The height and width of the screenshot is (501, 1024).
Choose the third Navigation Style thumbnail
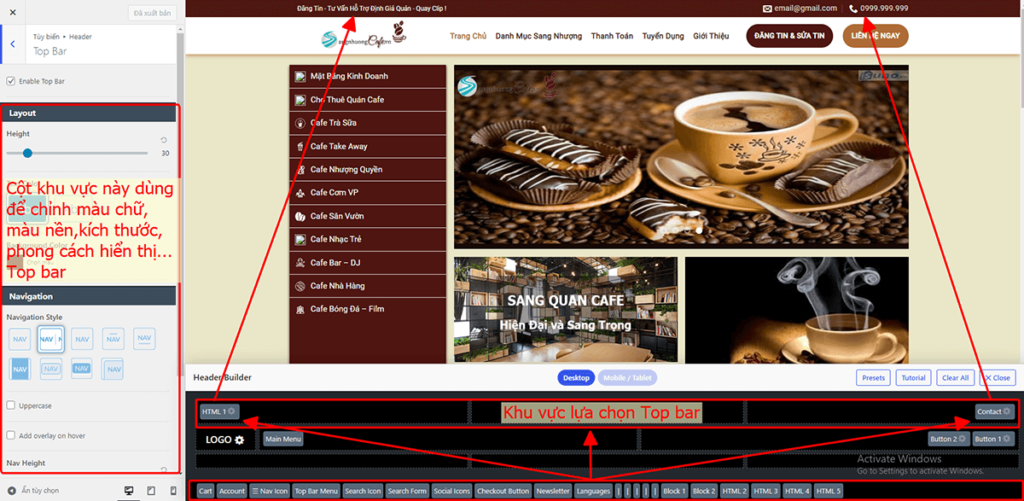click(82, 339)
